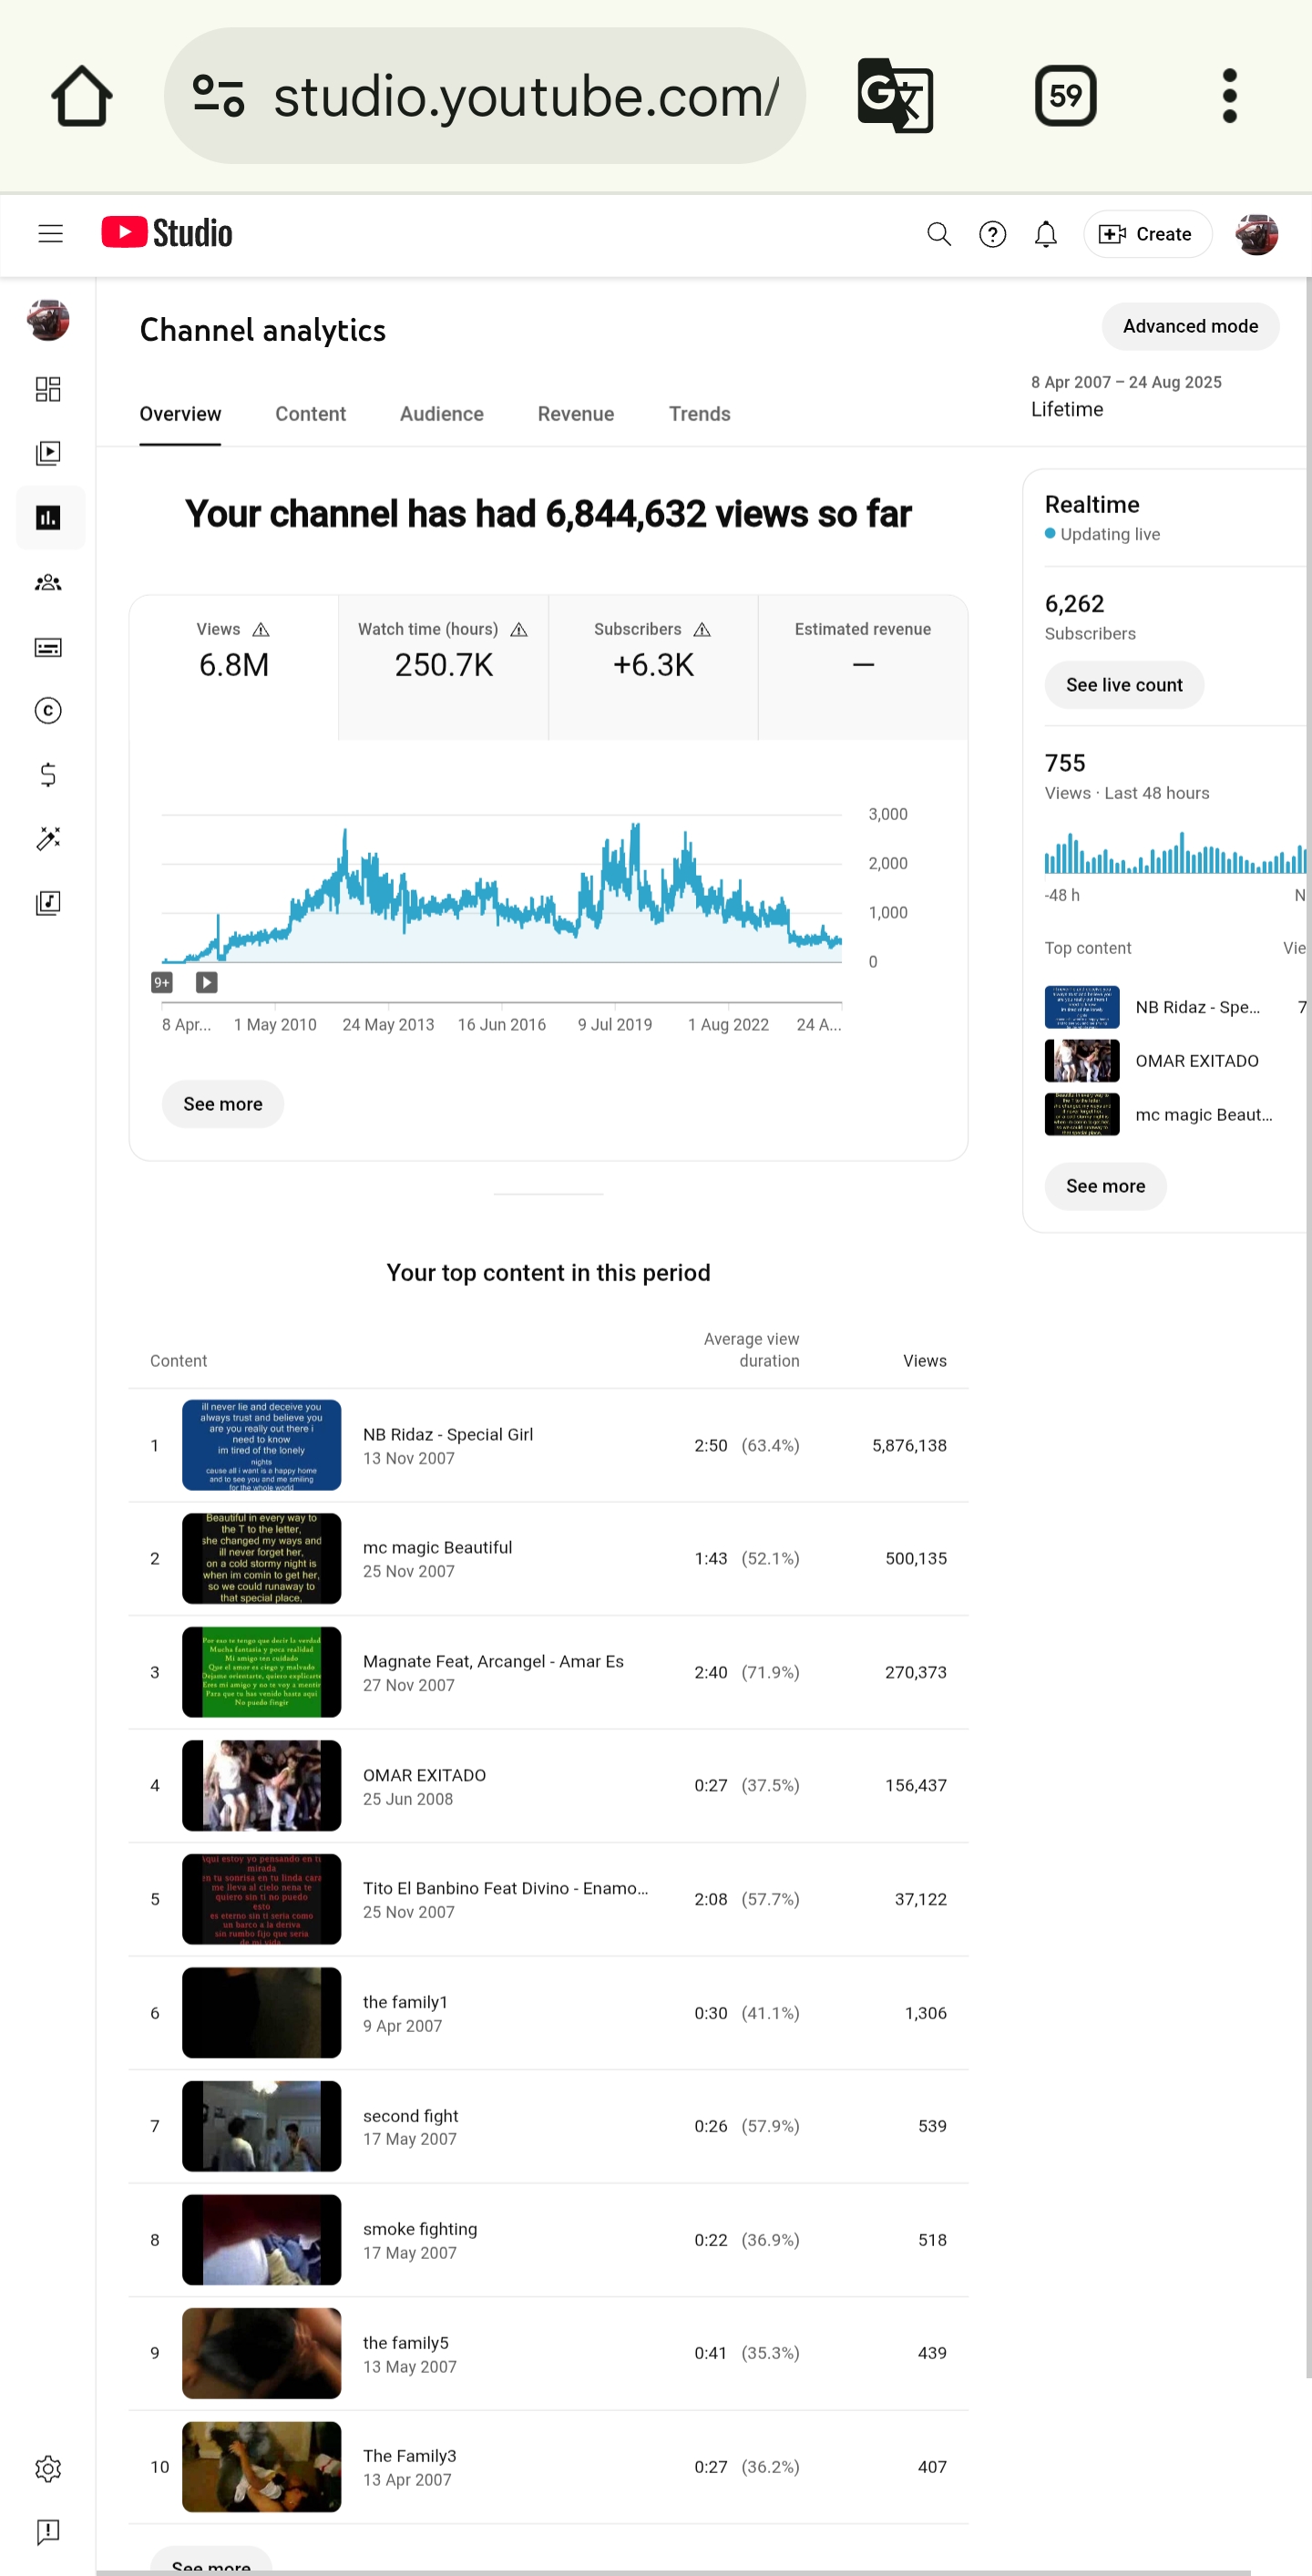Viewport: 1312px width, 2576px height.
Task: Open the OMAR EXITADO thumbnail in top content table
Action: click(261, 1785)
